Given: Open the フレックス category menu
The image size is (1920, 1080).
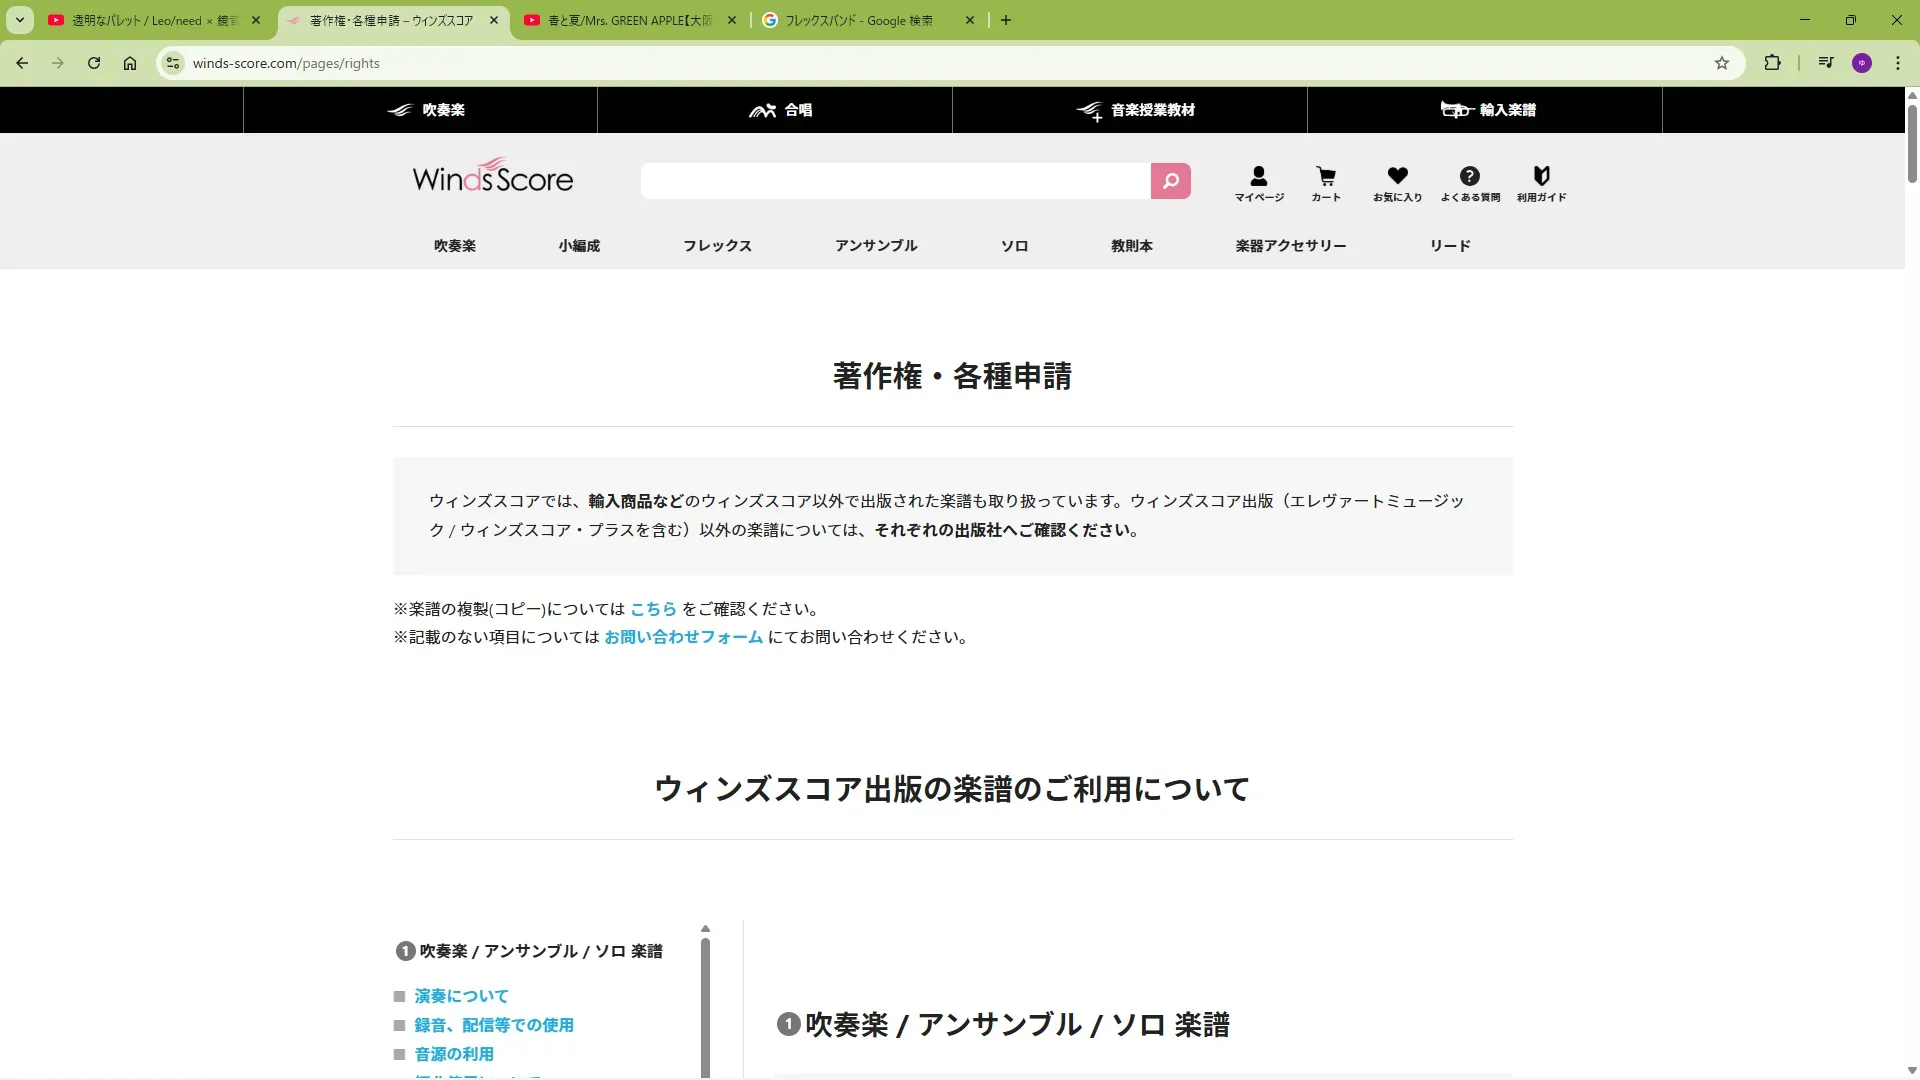Looking at the screenshot, I should click(x=717, y=246).
